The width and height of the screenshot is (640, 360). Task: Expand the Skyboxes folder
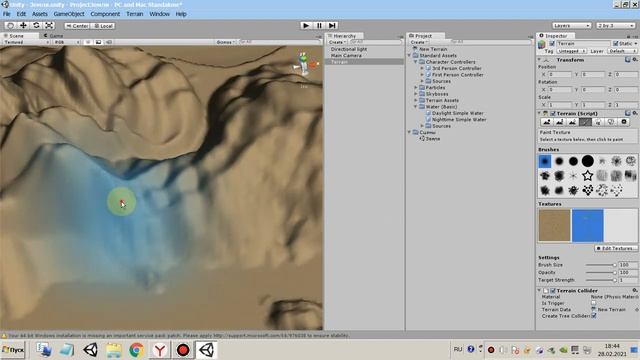pos(416,94)
